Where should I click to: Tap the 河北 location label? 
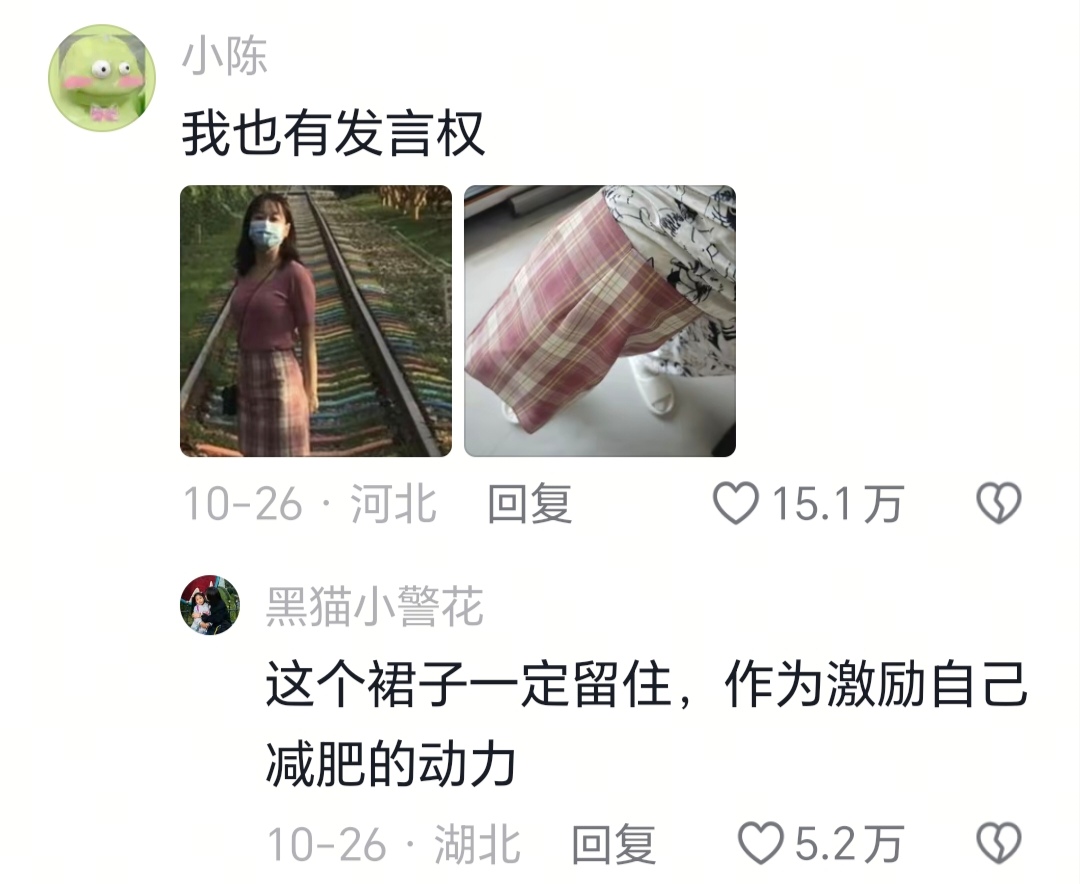393,504
